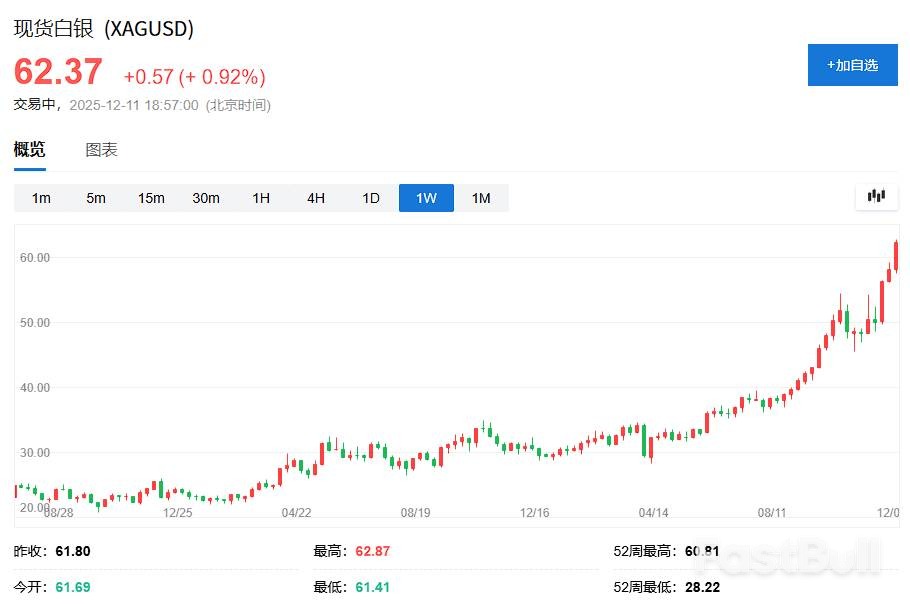Viewport: 910px width, 604px height.
Task: Select the 1m timeframe
Action: (x=41, y=198)
